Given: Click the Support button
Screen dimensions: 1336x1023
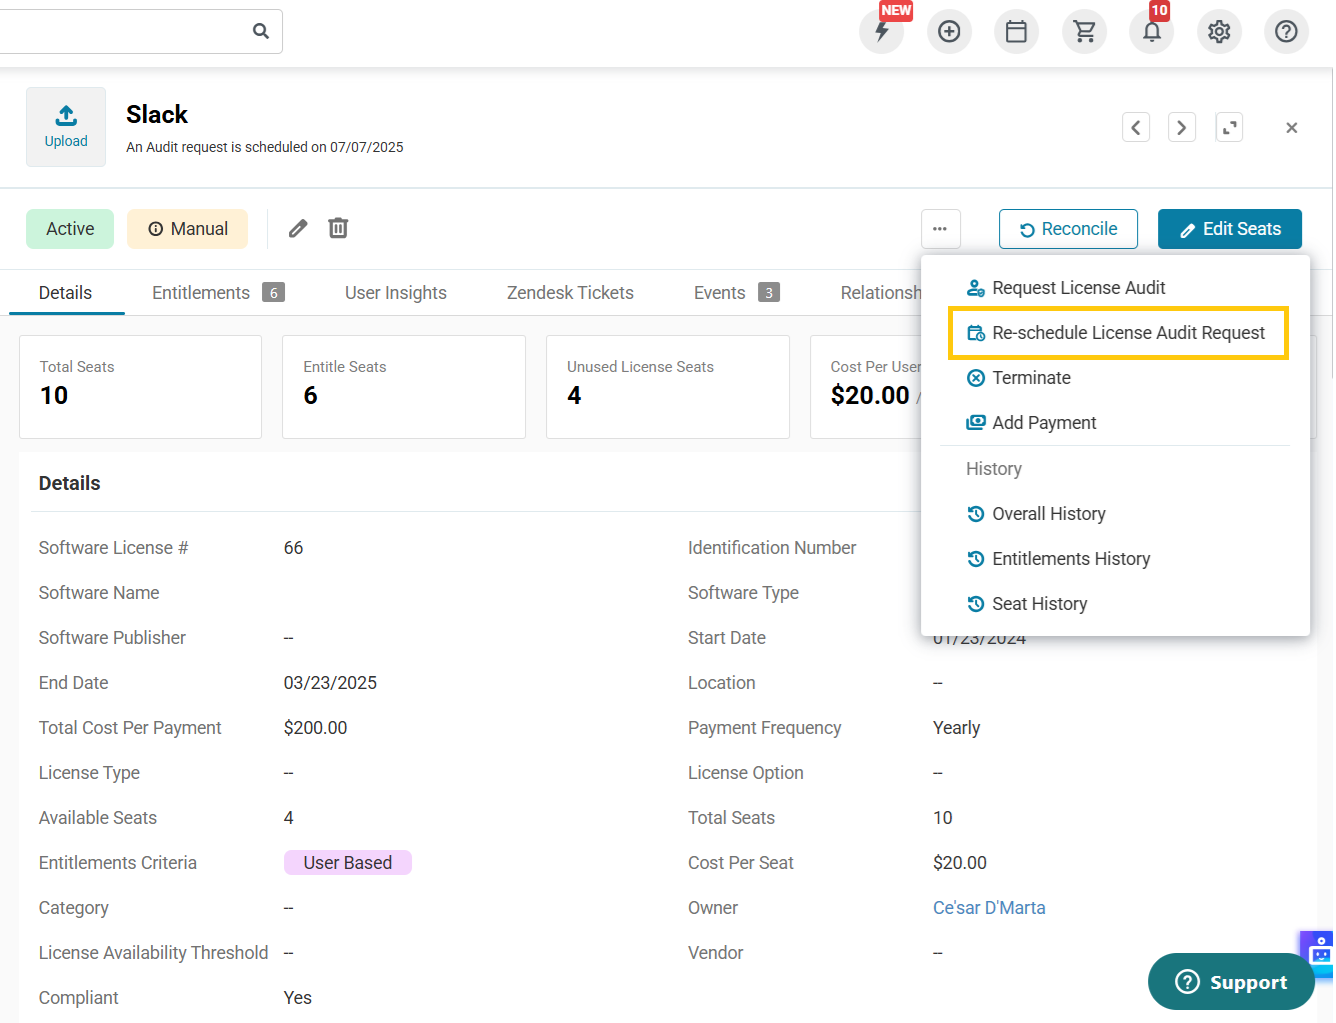Looking at the screenshot, I should (x=1231, y=982).
